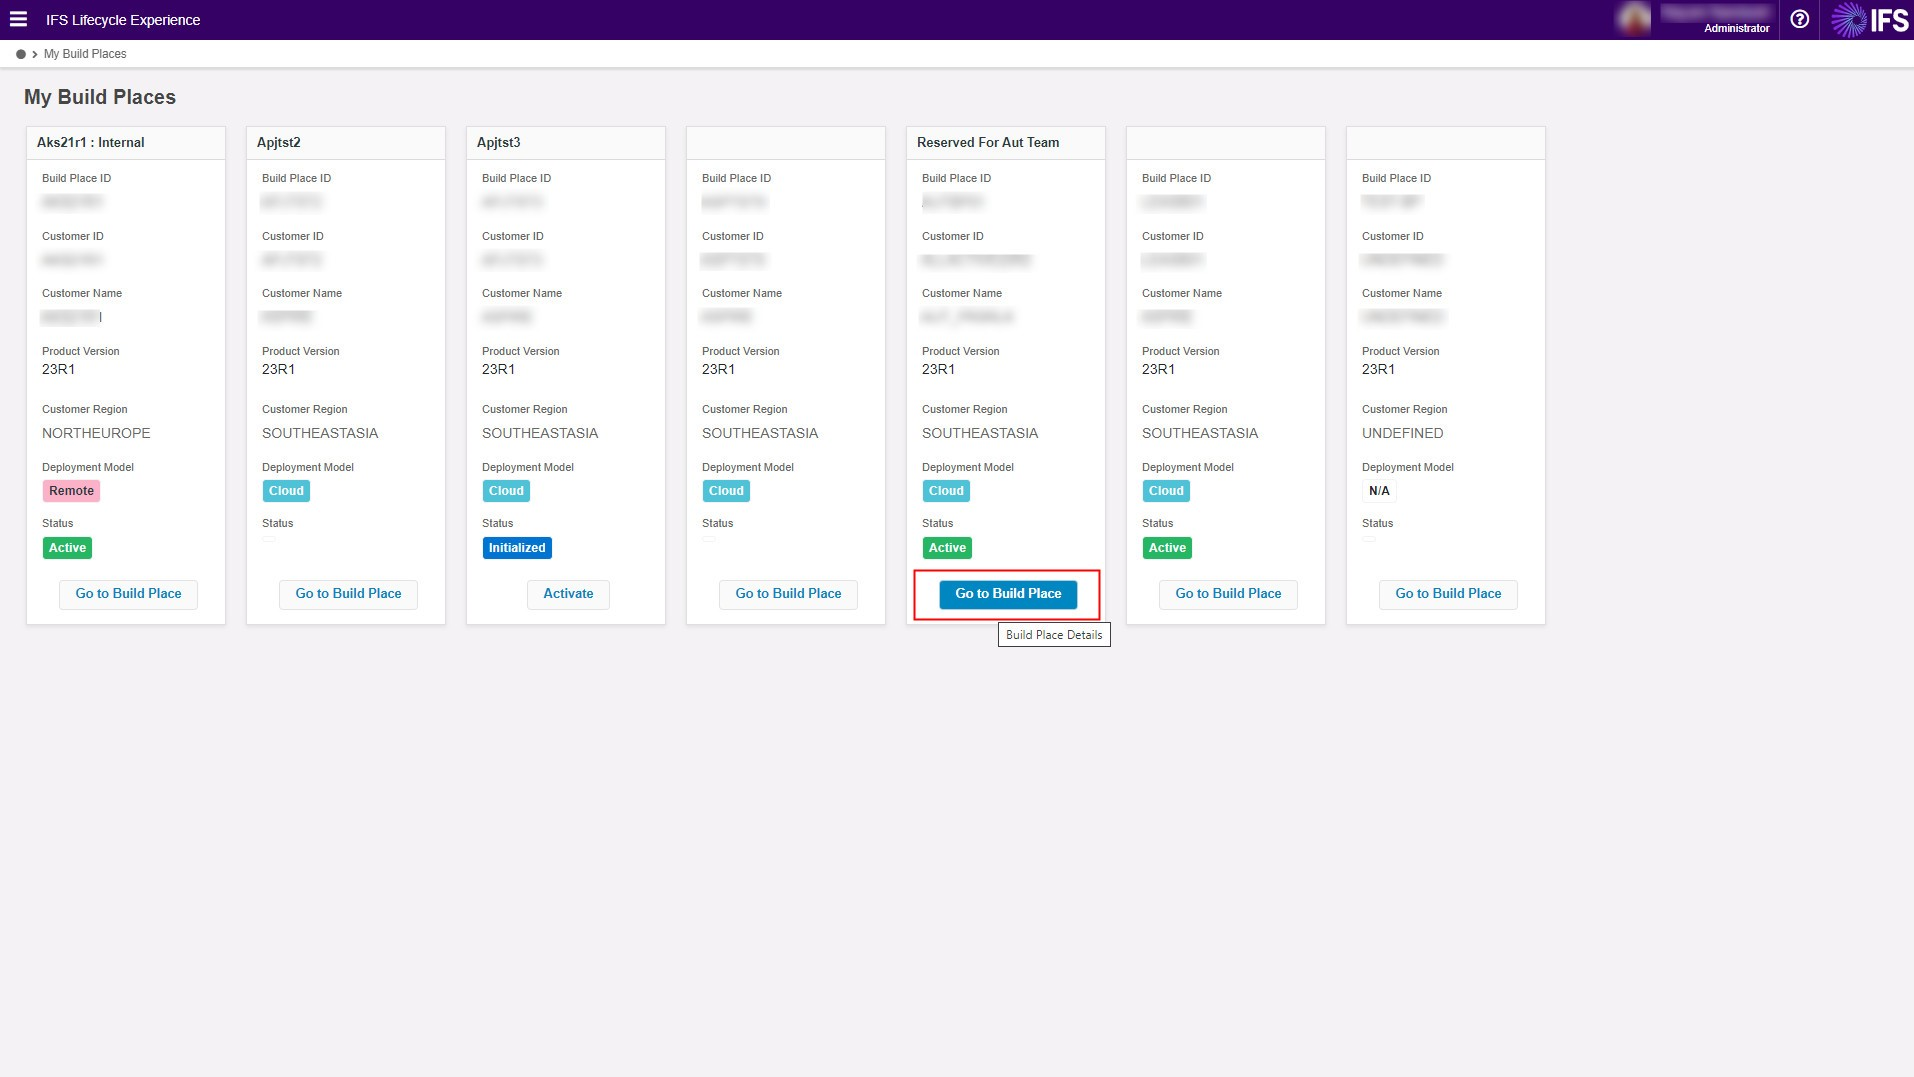Select the Aks21r1 : Internal card title
This screenshot has height=1077, width=1914.
click(91, 142)
